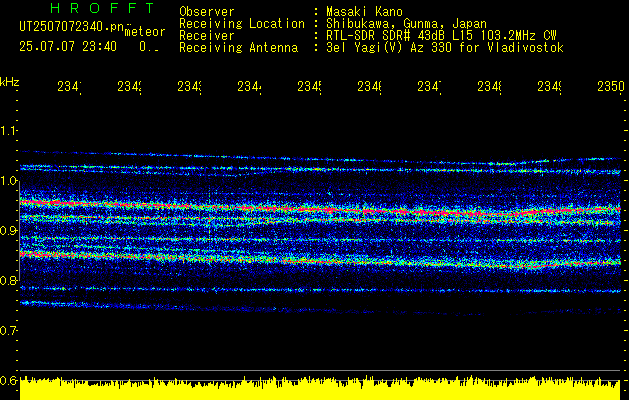Viewport: 629px width, 400px height.
Task: Click the Receiving Location label
Action: tap(242, 24)
